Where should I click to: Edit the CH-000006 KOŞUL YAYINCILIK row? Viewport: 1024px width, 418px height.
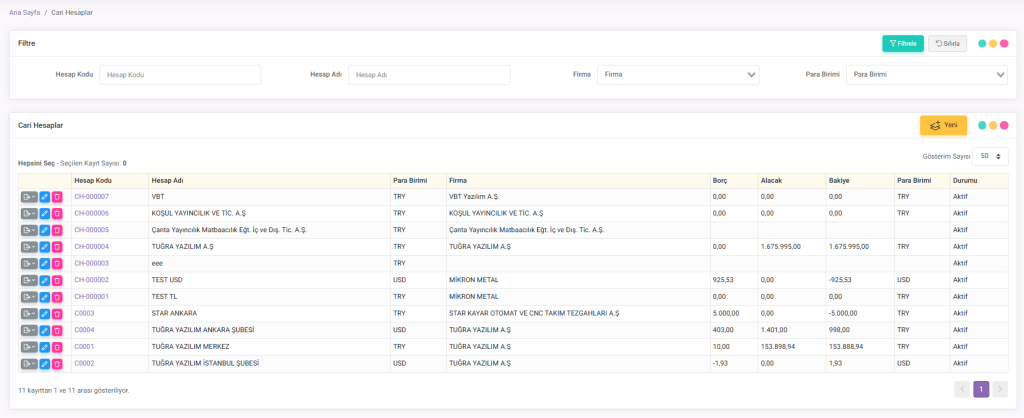click(45, 213)
